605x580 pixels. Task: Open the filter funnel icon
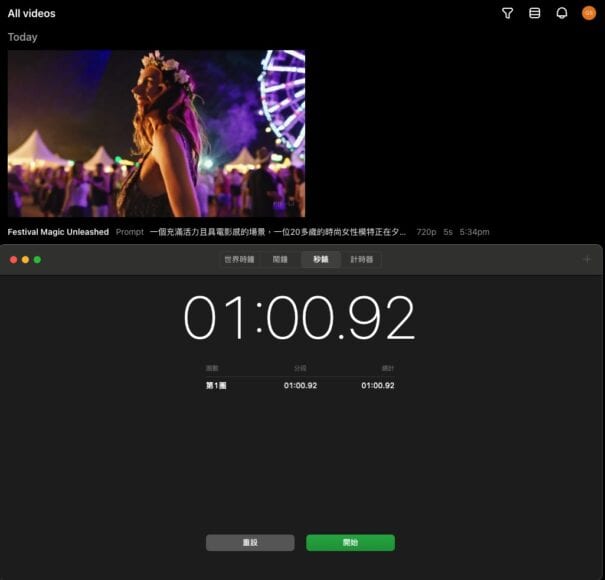pos(507,13)
